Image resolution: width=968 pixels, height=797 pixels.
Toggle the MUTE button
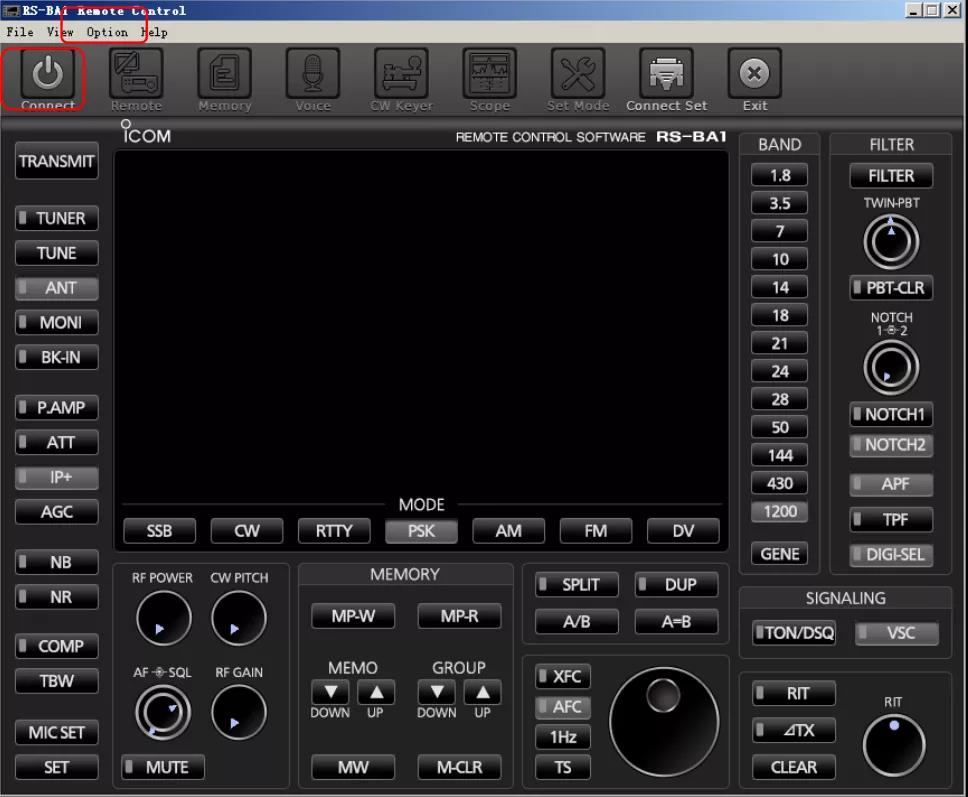tap(163, 767)
